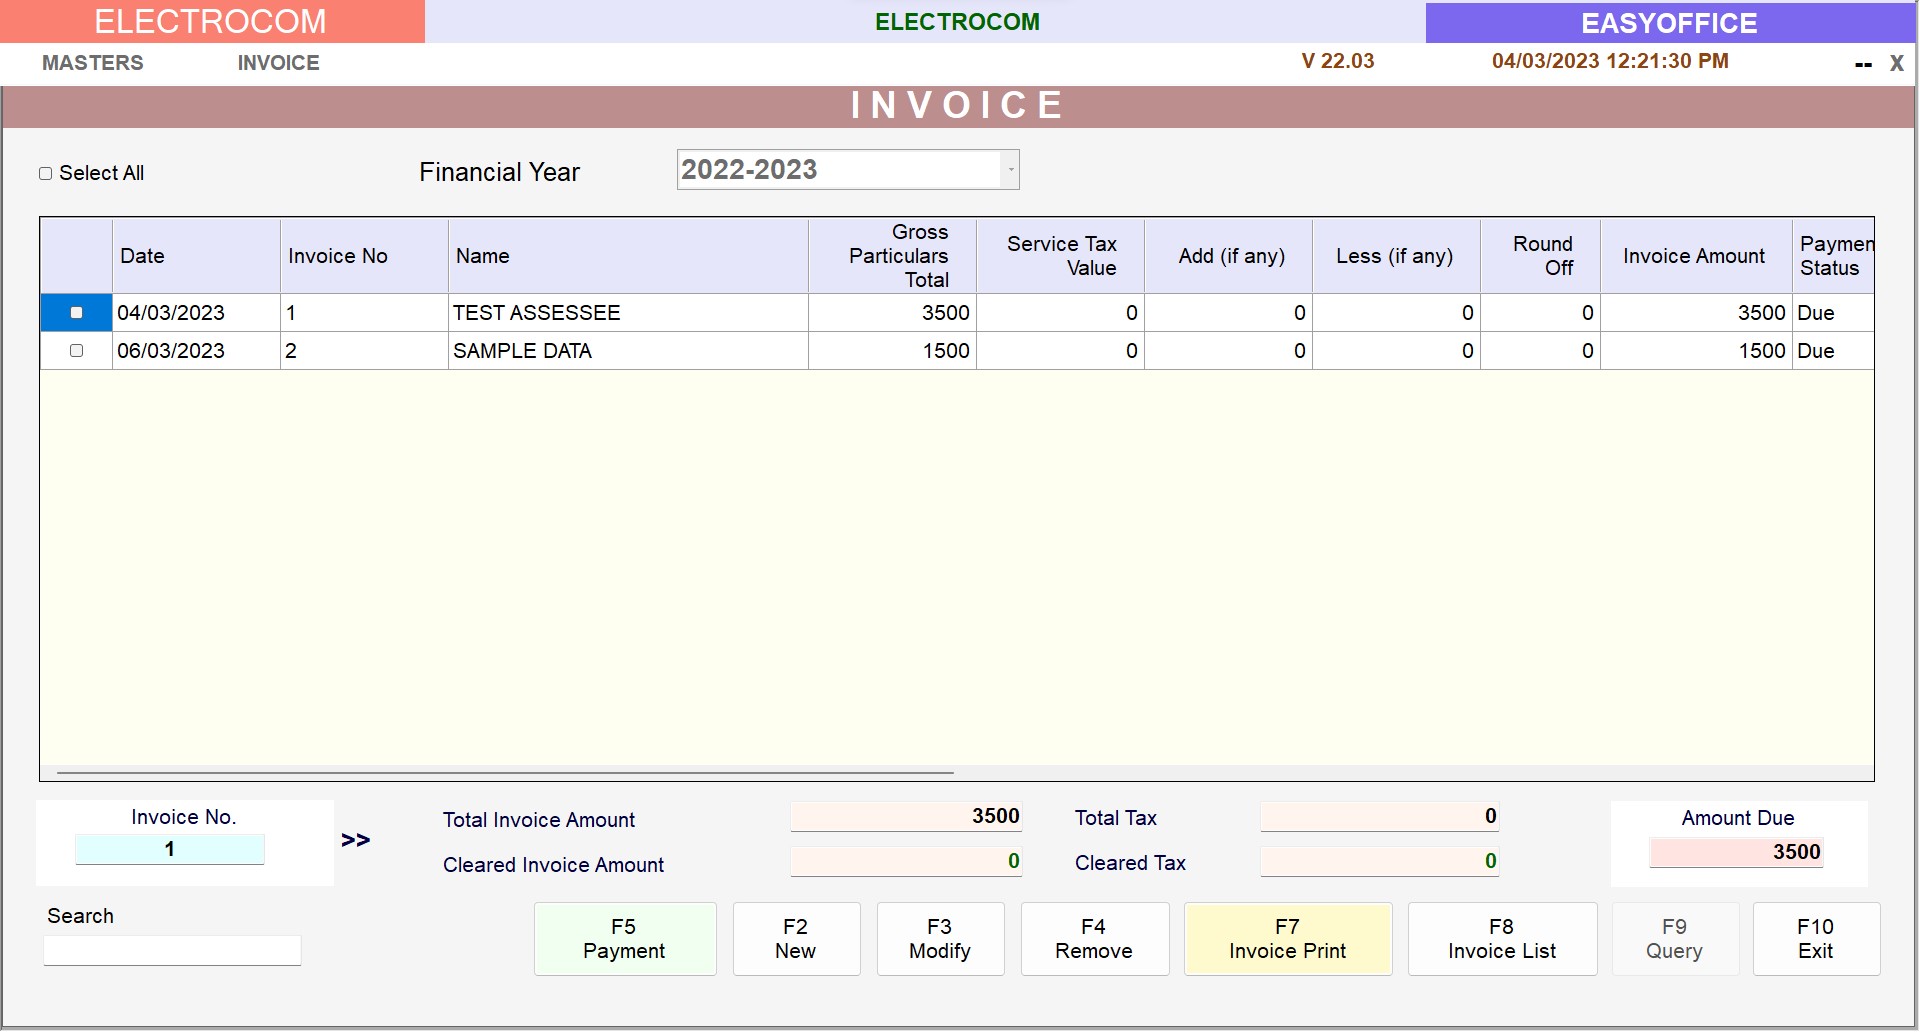Check the checkbox for TEST ASSESSEE row
This screenshot has width=1920, height=1032.
point(75,312)
